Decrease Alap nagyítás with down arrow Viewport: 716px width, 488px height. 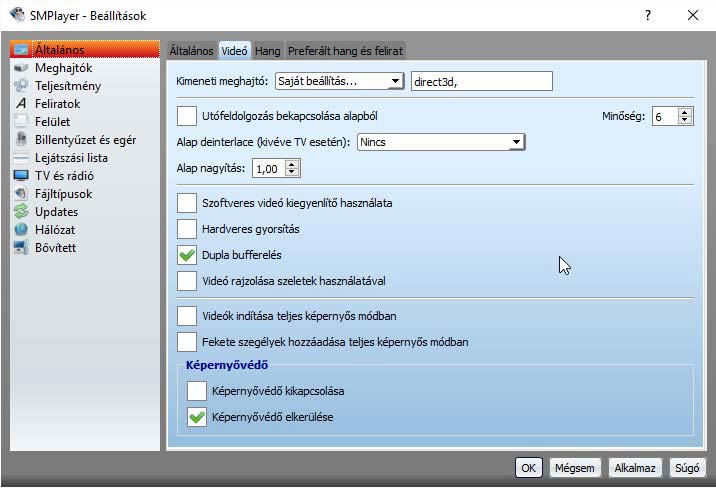(x=292, y=172)
